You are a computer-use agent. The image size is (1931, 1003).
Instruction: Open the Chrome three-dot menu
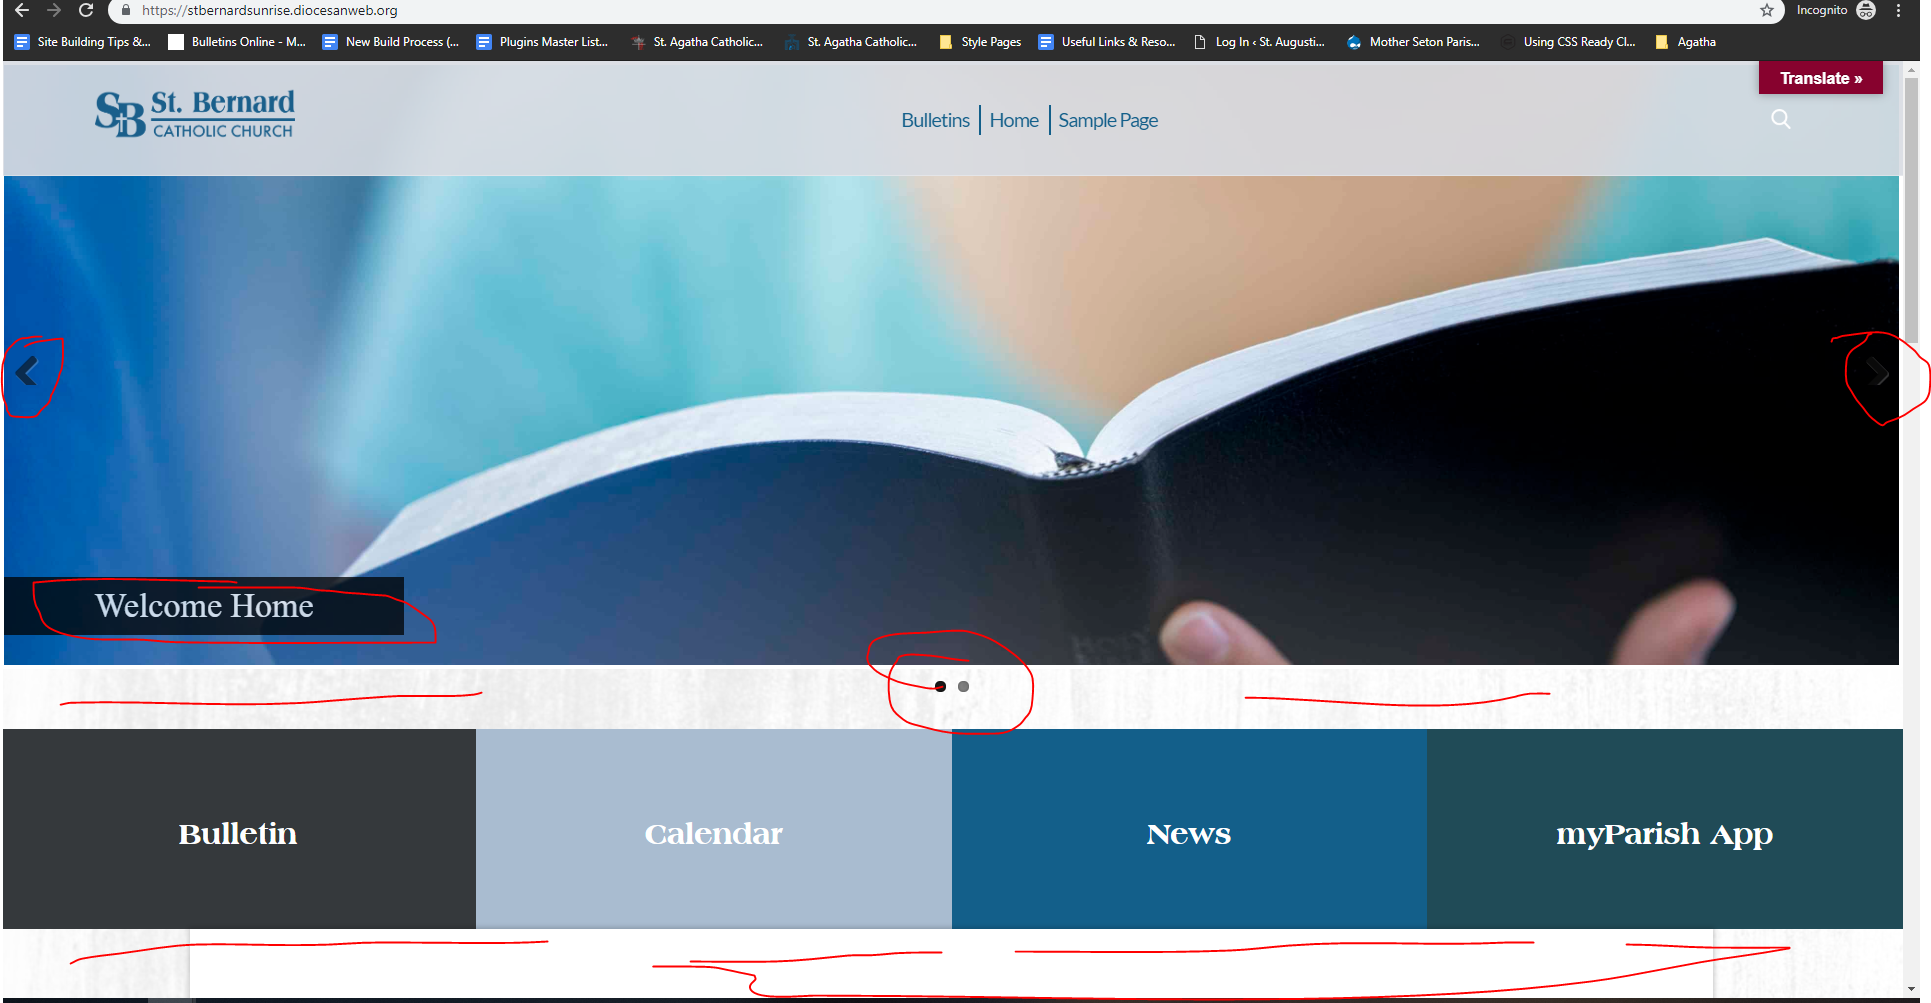point(1899,10)
